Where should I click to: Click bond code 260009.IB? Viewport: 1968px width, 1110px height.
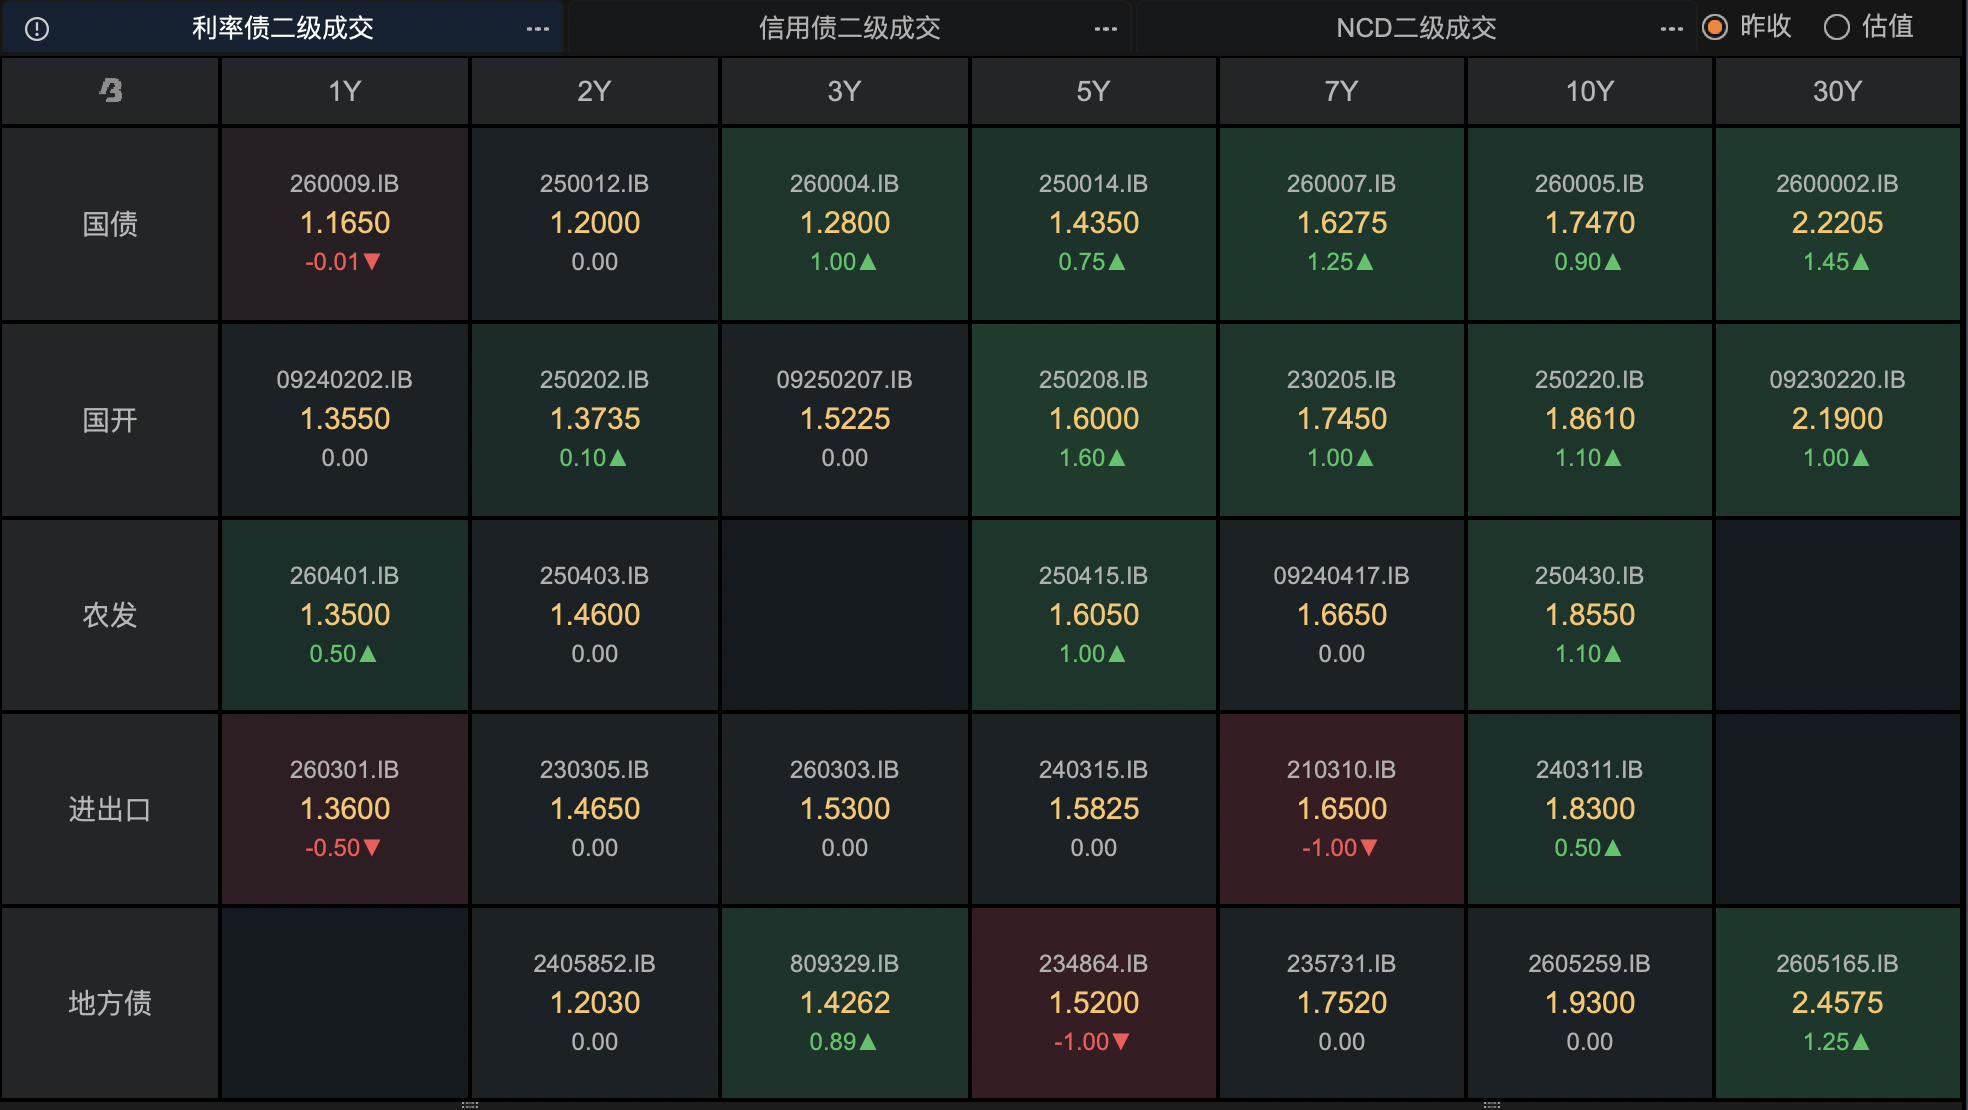(x=344, y=184)
